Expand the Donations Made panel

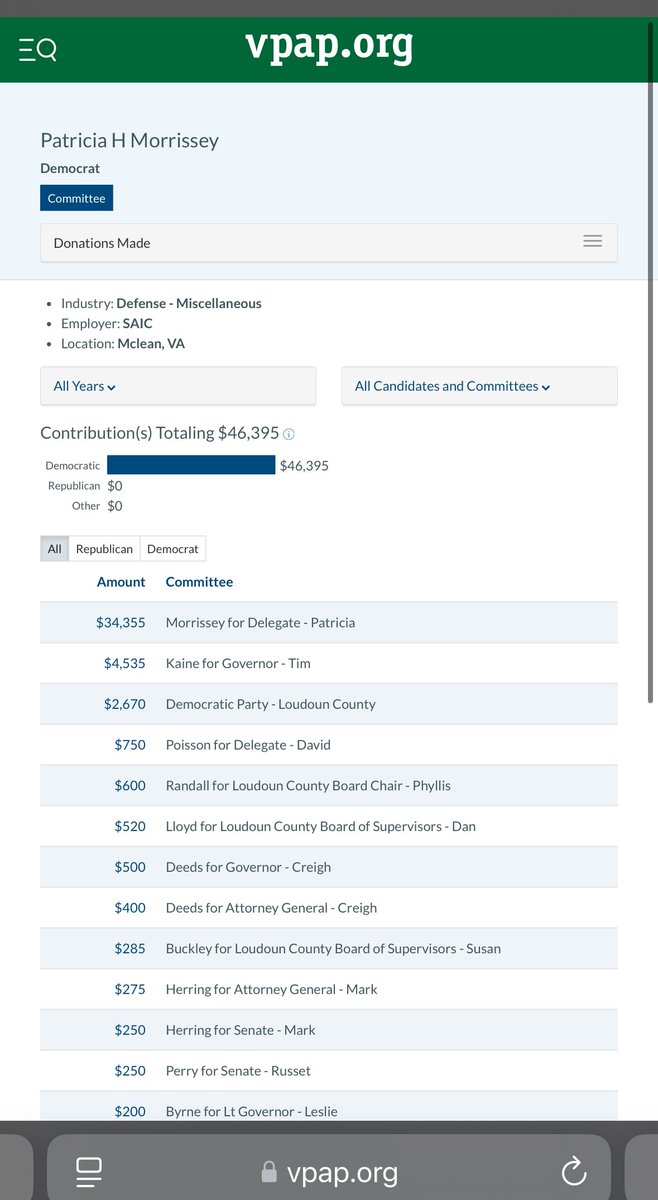(328, 243)
